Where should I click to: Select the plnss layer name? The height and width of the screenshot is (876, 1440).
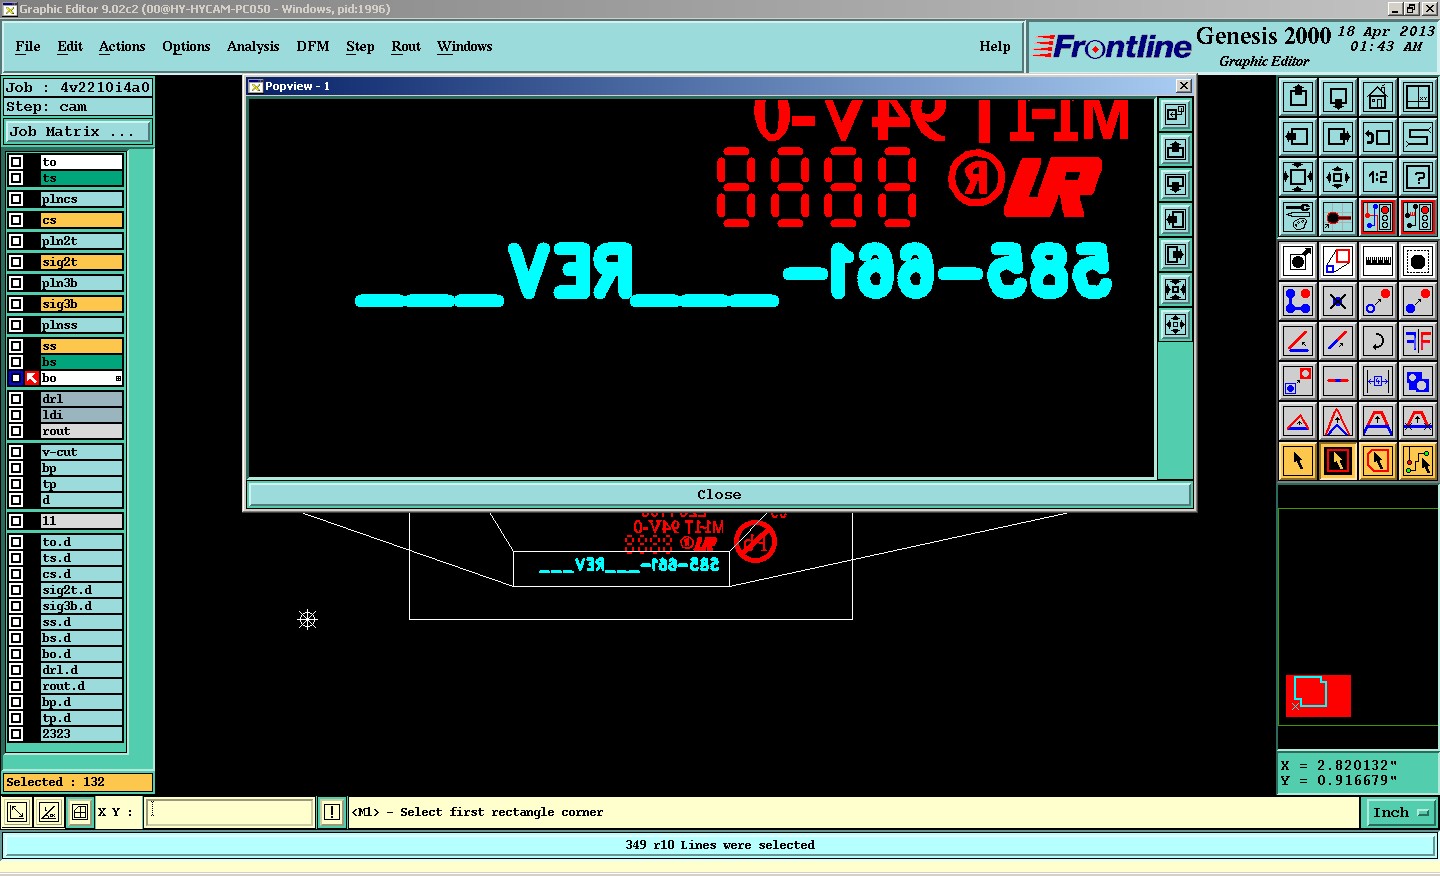[x=81, y=325]
